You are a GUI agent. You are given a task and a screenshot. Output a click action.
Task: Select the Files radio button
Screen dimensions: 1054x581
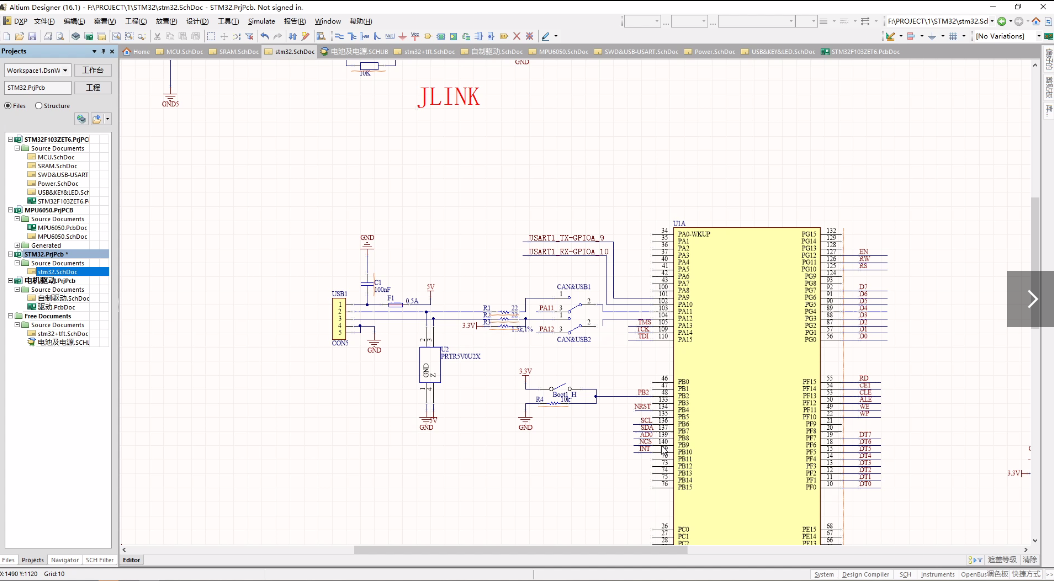8,106
